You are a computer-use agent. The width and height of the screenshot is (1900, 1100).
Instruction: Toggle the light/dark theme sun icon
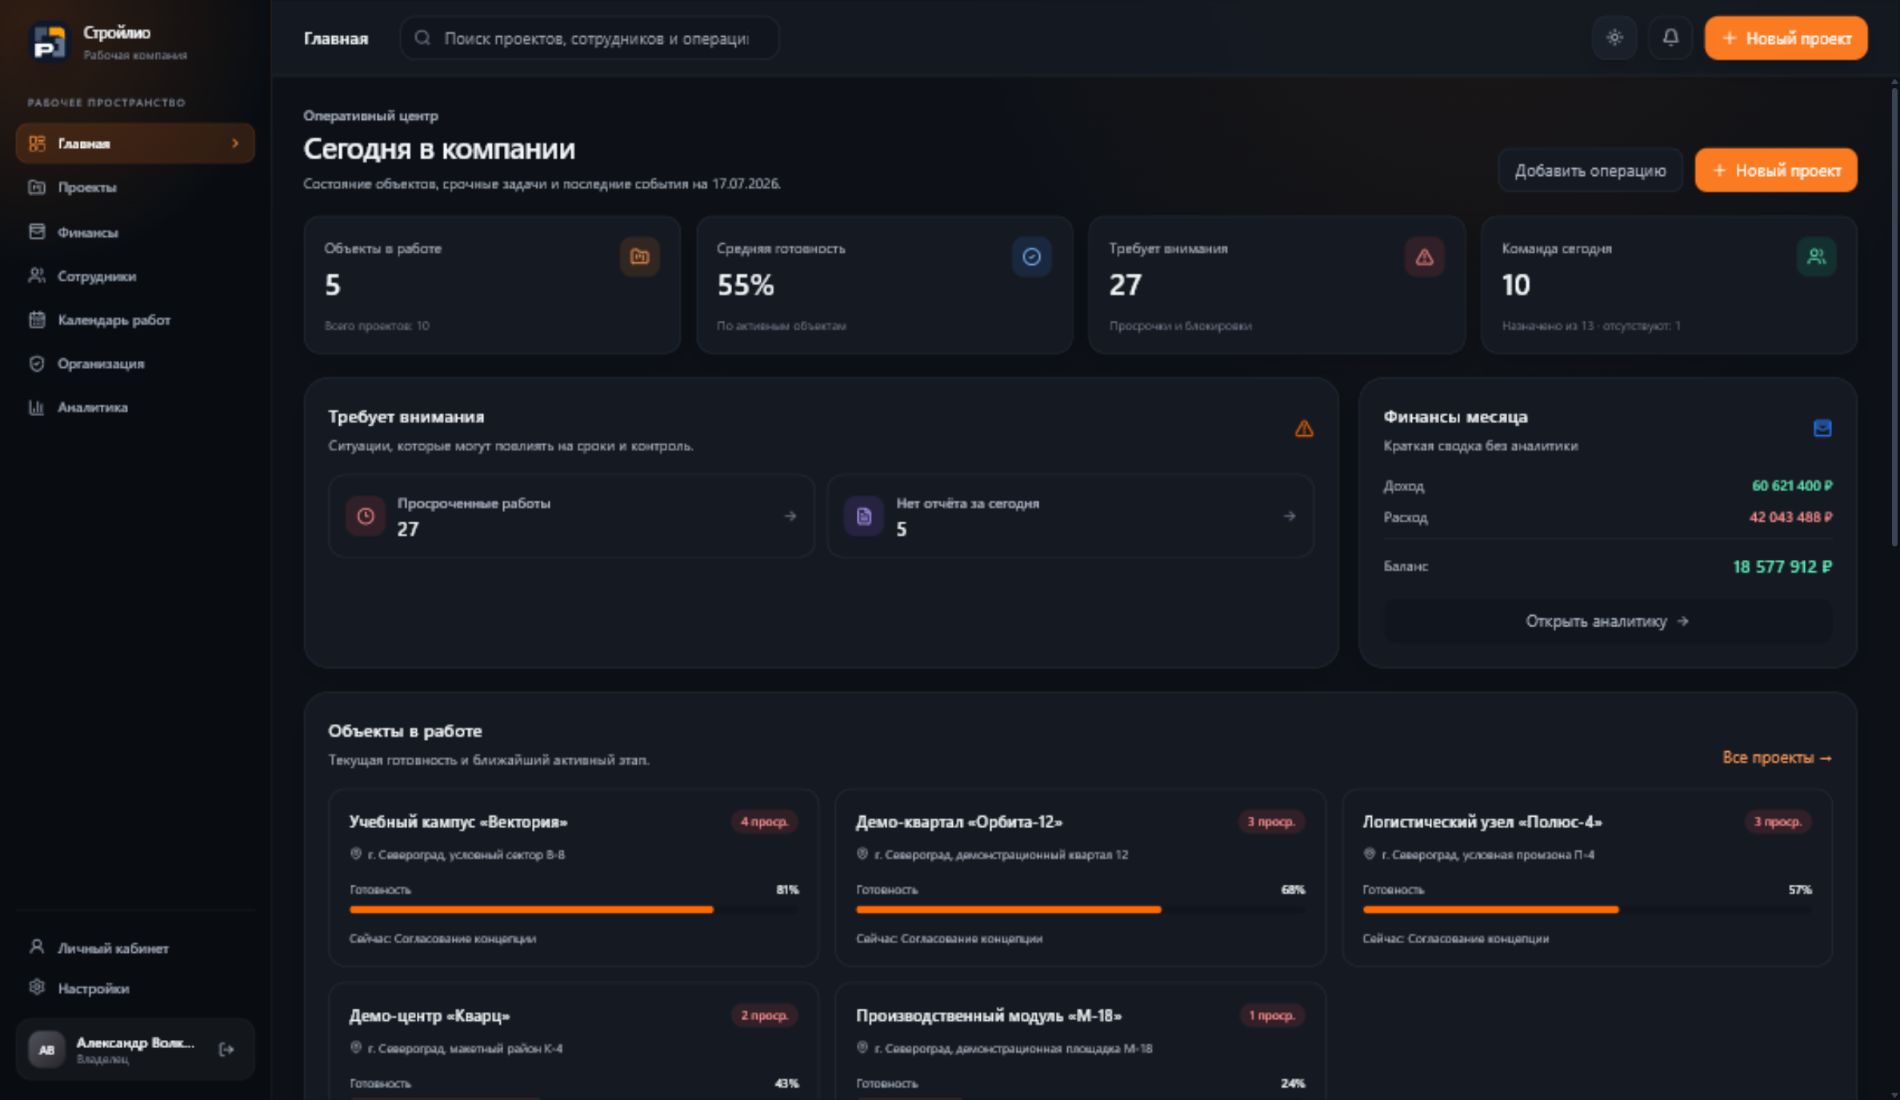click(x=1614, y=38)
